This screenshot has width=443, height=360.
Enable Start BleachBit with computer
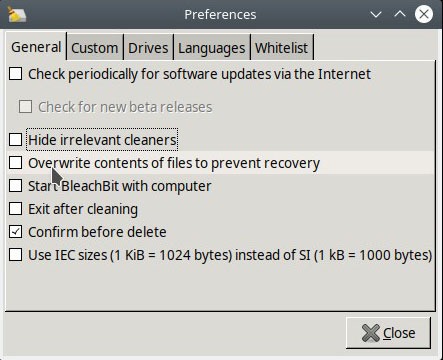(x=16, y=186)
